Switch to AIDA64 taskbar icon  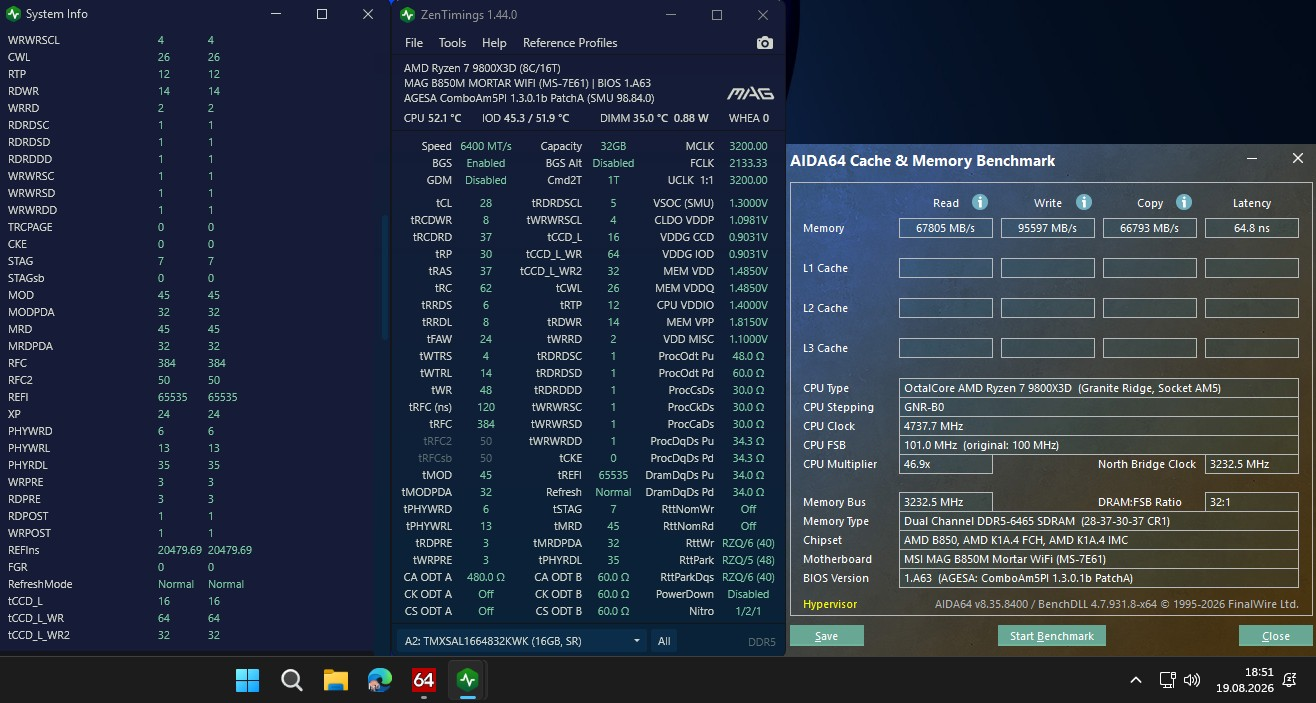coord(424,680)
